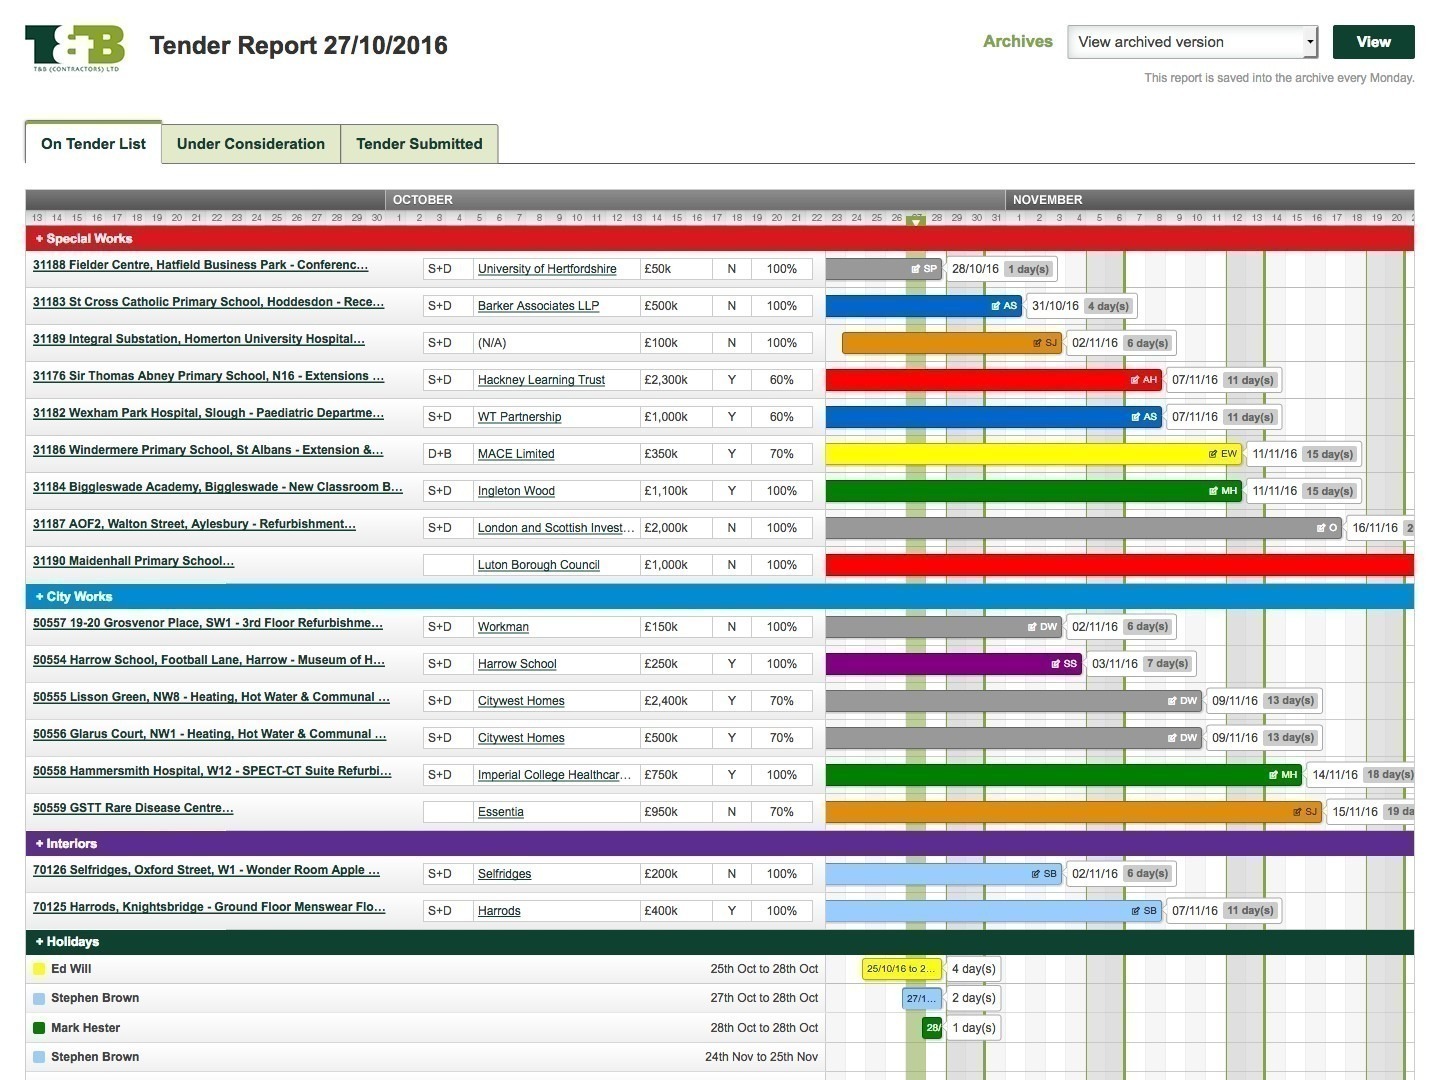Screen dimensions: 1440x1080
Task: Click edit icon on Fielder Centre SP bar
Action: point(915,269)
